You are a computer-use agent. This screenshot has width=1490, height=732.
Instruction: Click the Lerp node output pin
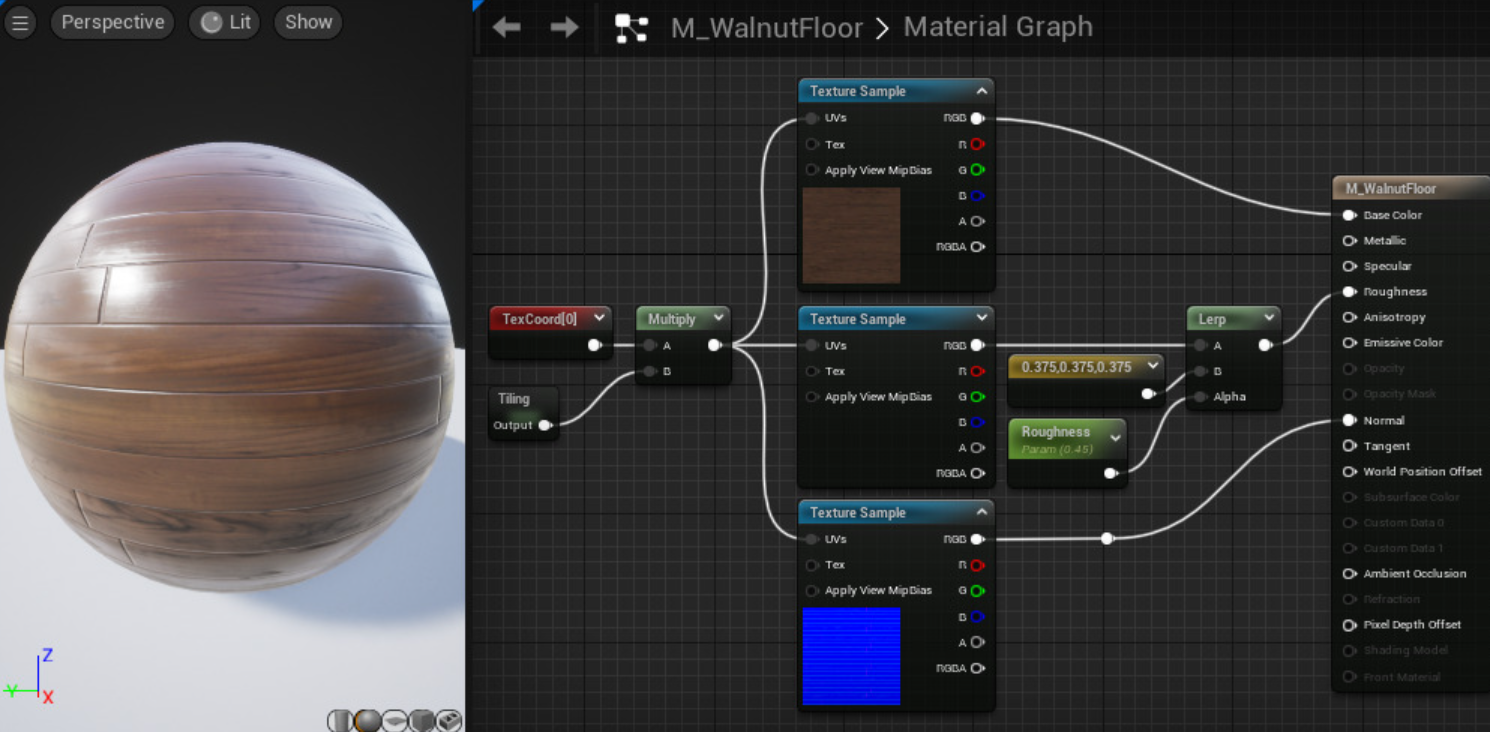click(1265, 345)
